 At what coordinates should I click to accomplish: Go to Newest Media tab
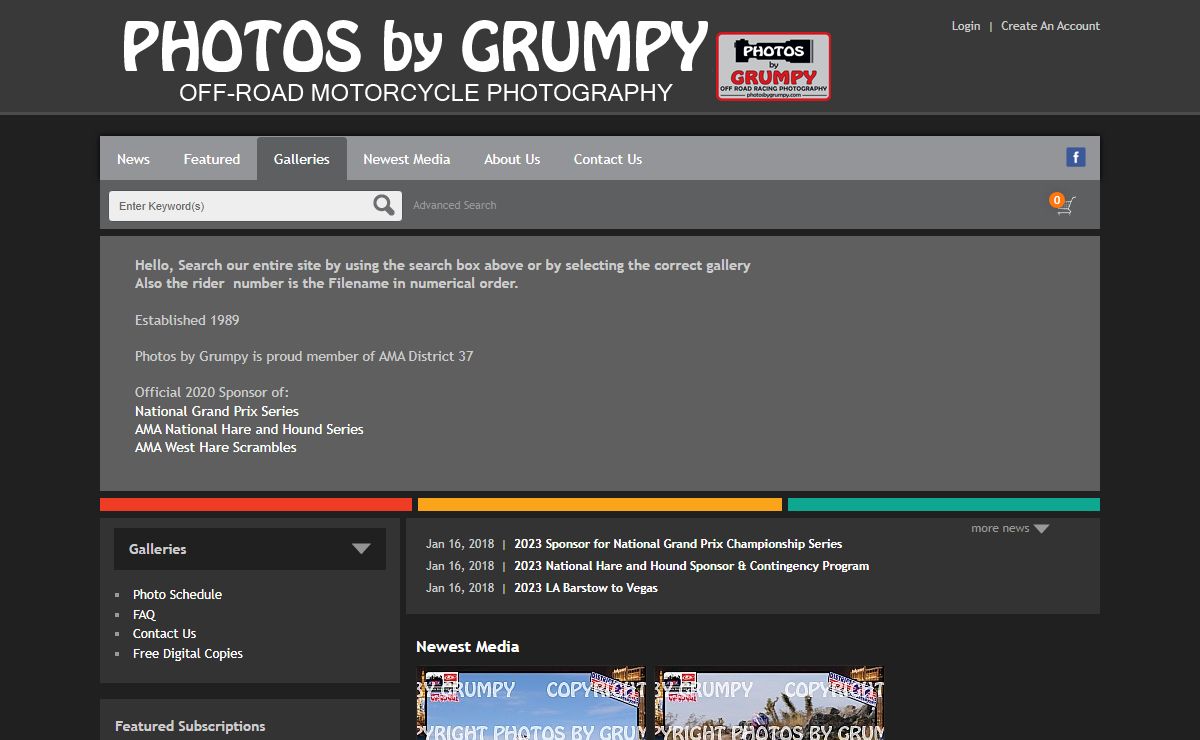(x=406, y=159)
